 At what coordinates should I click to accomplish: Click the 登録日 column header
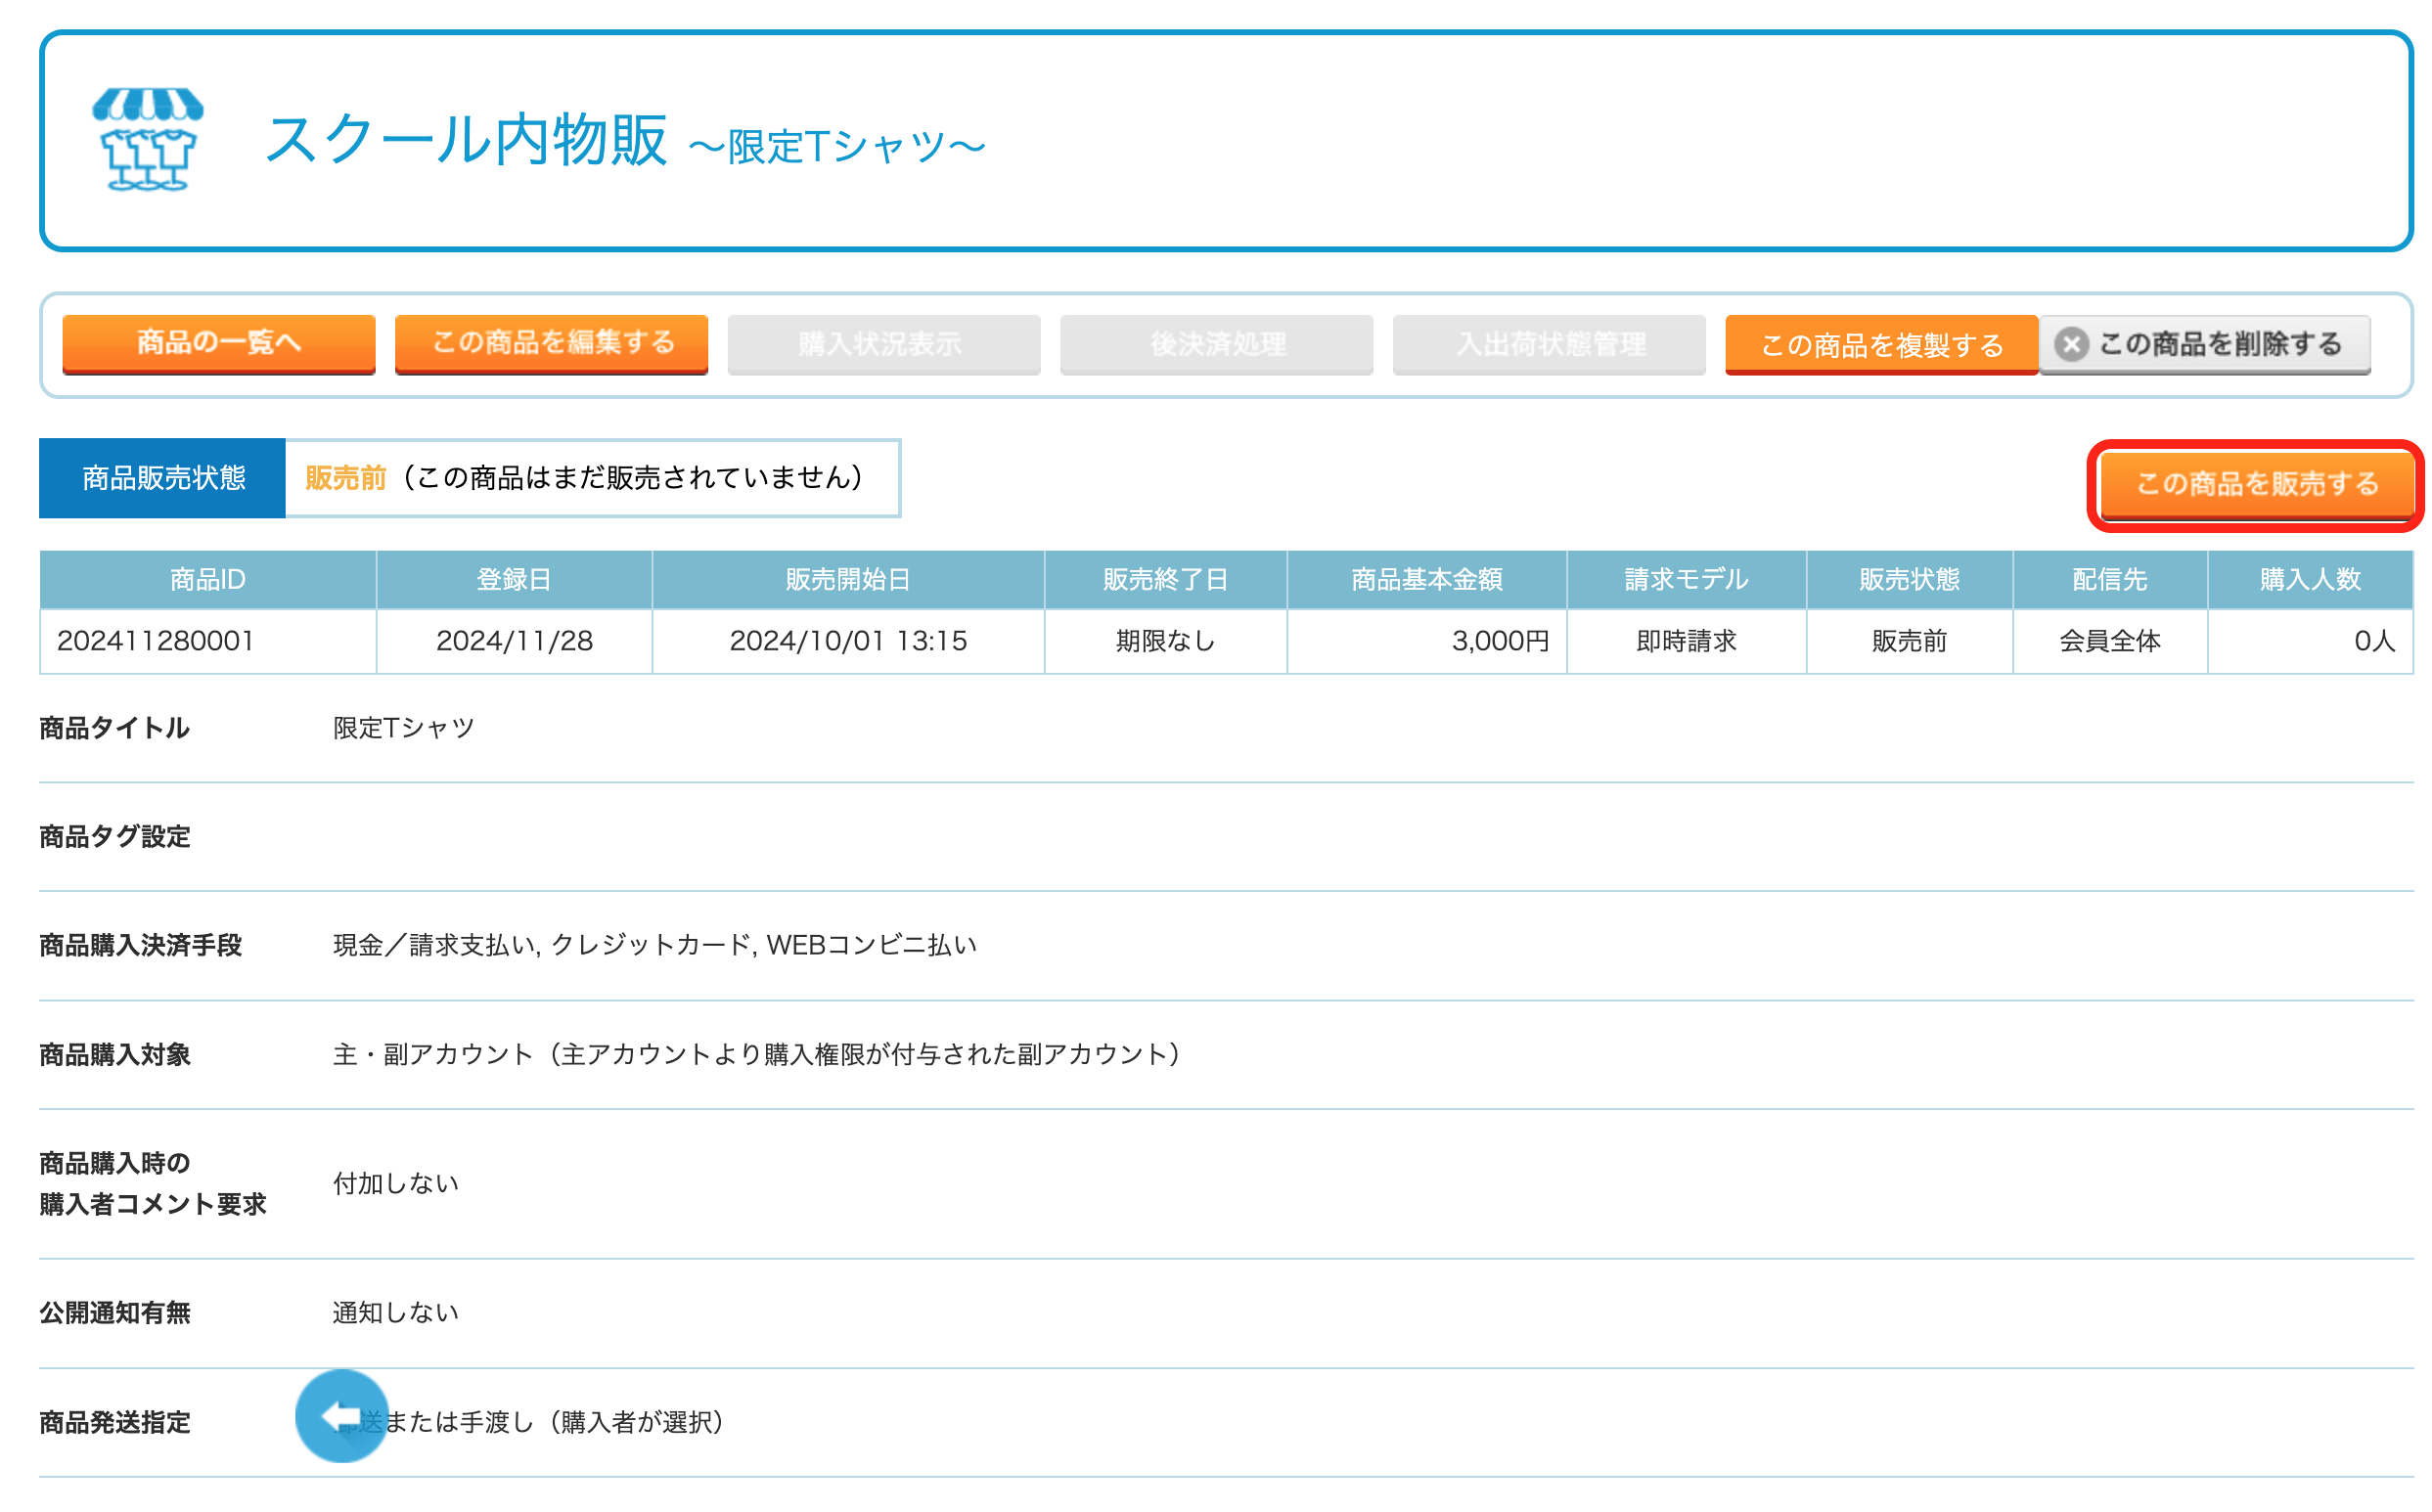pyautogui.click(x=514, y=580)
